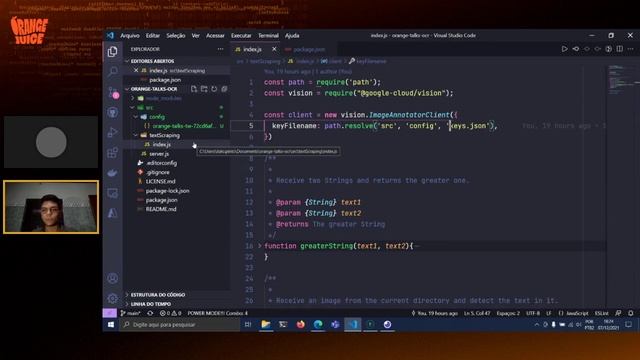The image size is (640, 360).
Task: Open package-lock.json in file tree
Action: pos(167,191)
